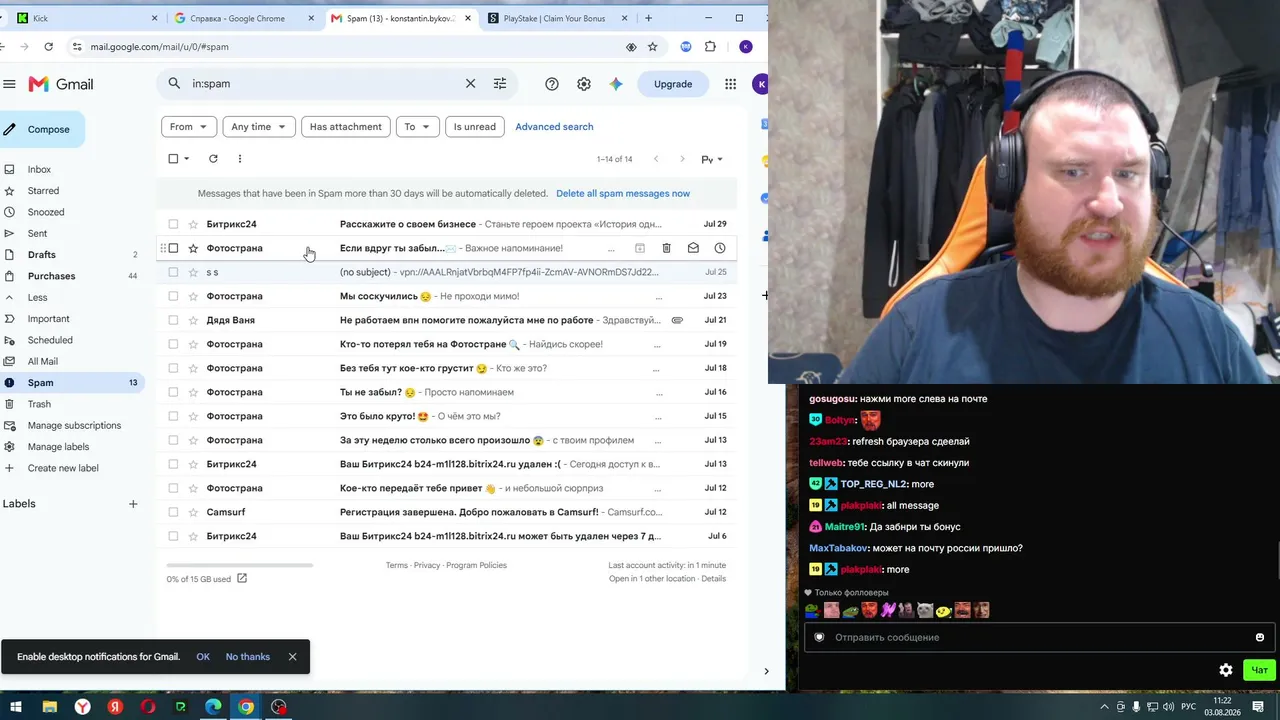Image resolution: width=1280 pixels, height=720 pixels.
Task: Open Windows notification center
Action: (1258, 707)
